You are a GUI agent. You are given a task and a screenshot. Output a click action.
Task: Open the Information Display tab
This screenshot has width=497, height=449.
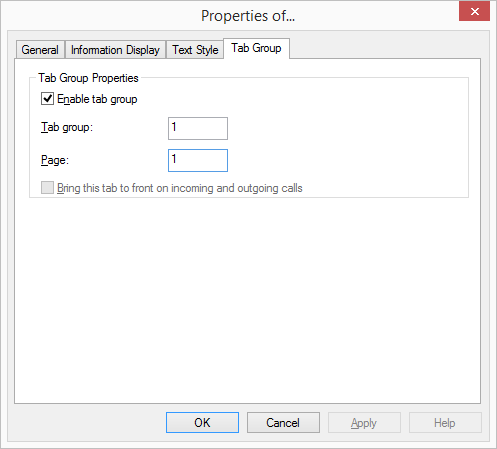pyautogui.click(x=115, y=50)
